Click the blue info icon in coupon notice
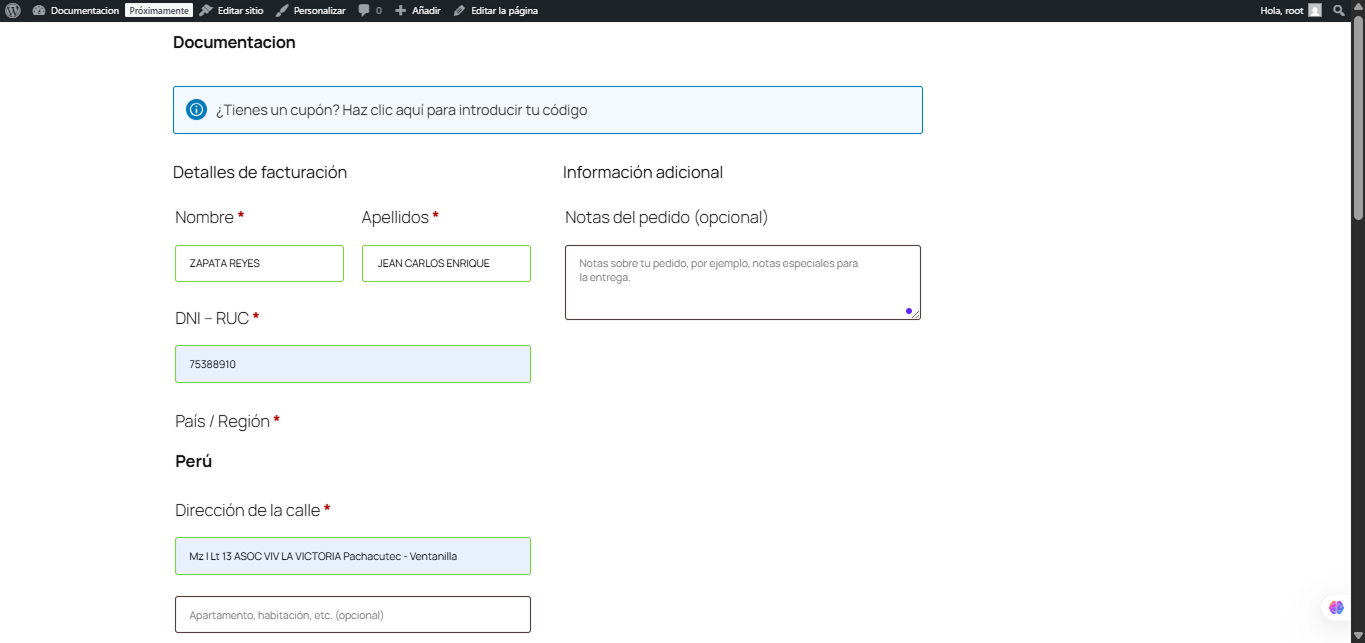Image resolution: width=1365 pixels, height=643 pixels. pyautogui.click(x=196, y=110)
